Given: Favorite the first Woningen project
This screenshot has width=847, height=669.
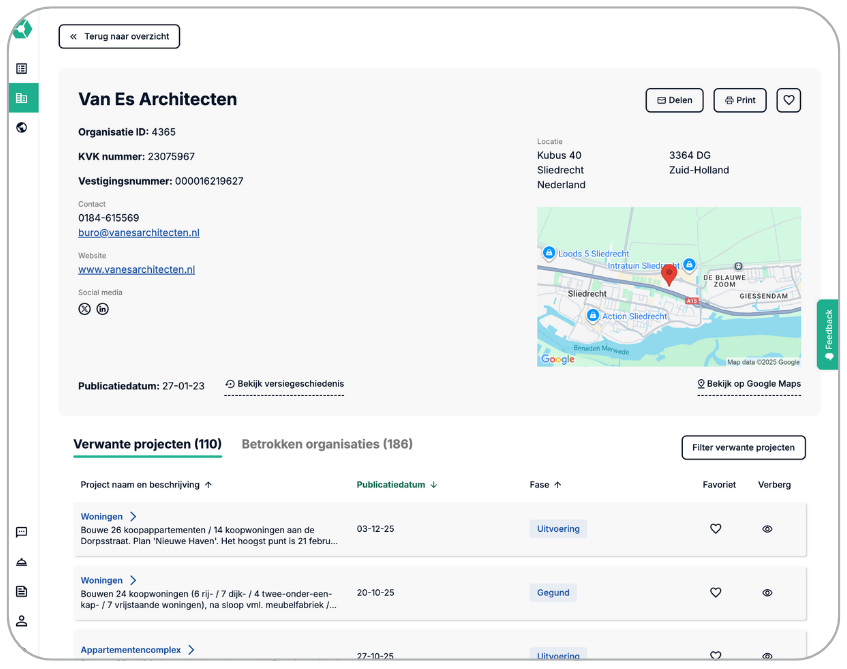Looking at the screenshot, I should click(x=715, y=529).
